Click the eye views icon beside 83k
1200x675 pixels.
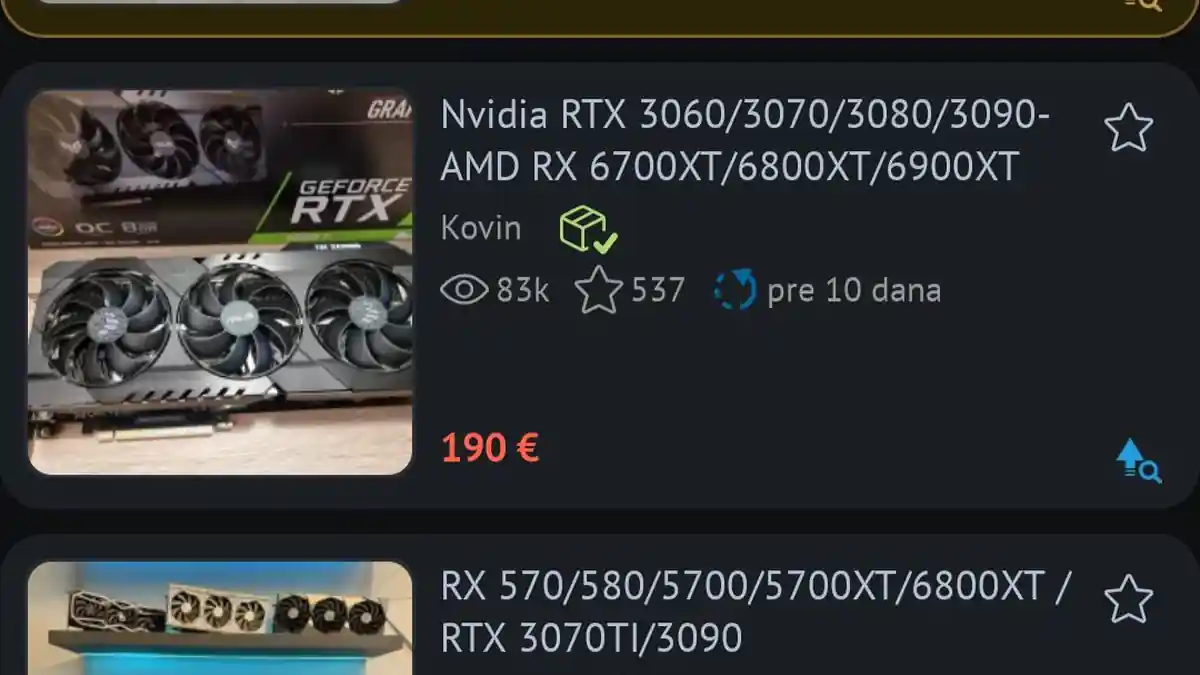465,291
